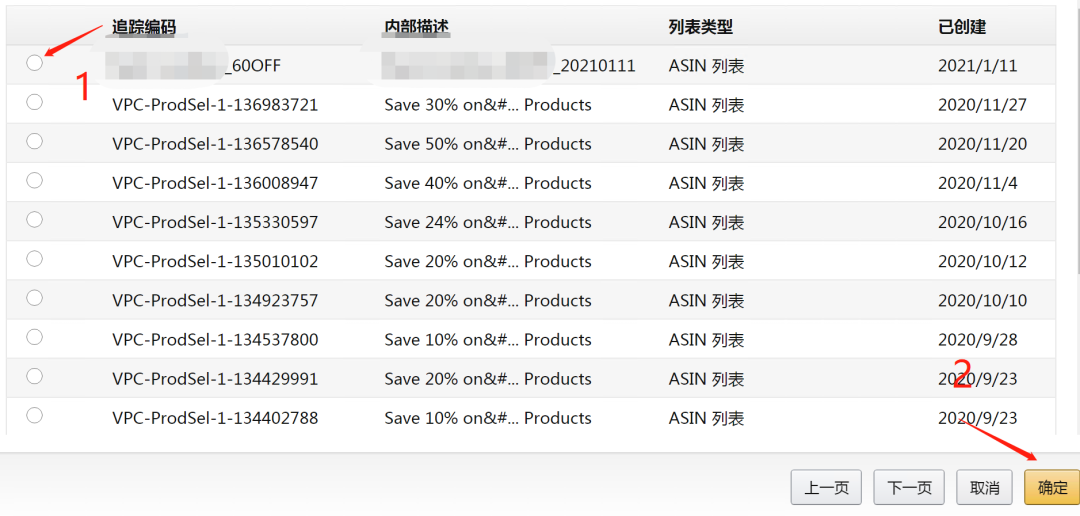Viewport: 1080px width, 516px height.
Task: Confirm selection with 确定 button
Action: (1052, 488)
